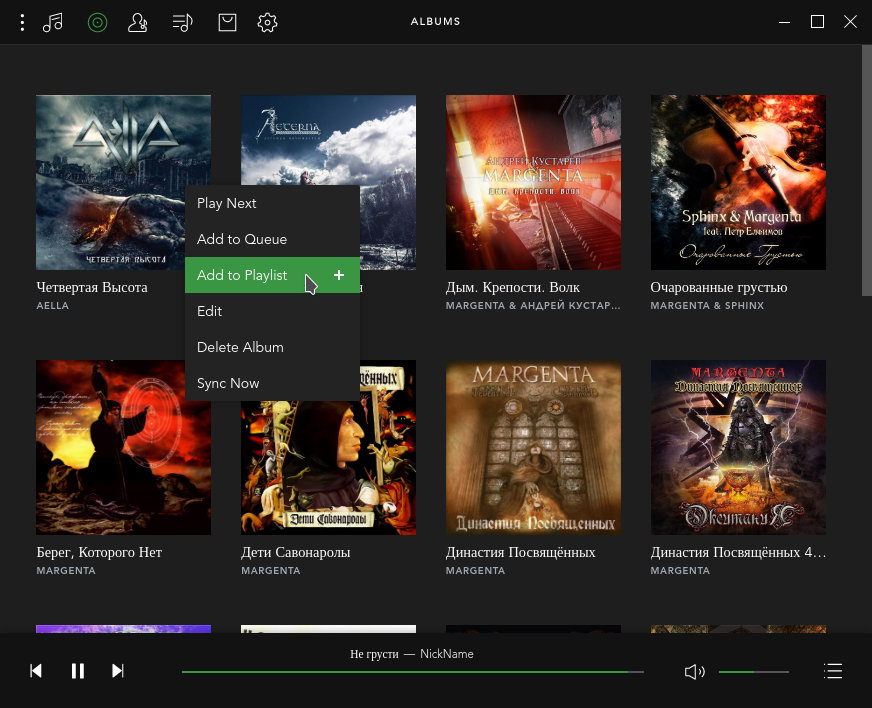Screen dimensions: 872x708
Task: Choose Delete Album from context menu
Action: click(x=272, y=347)
